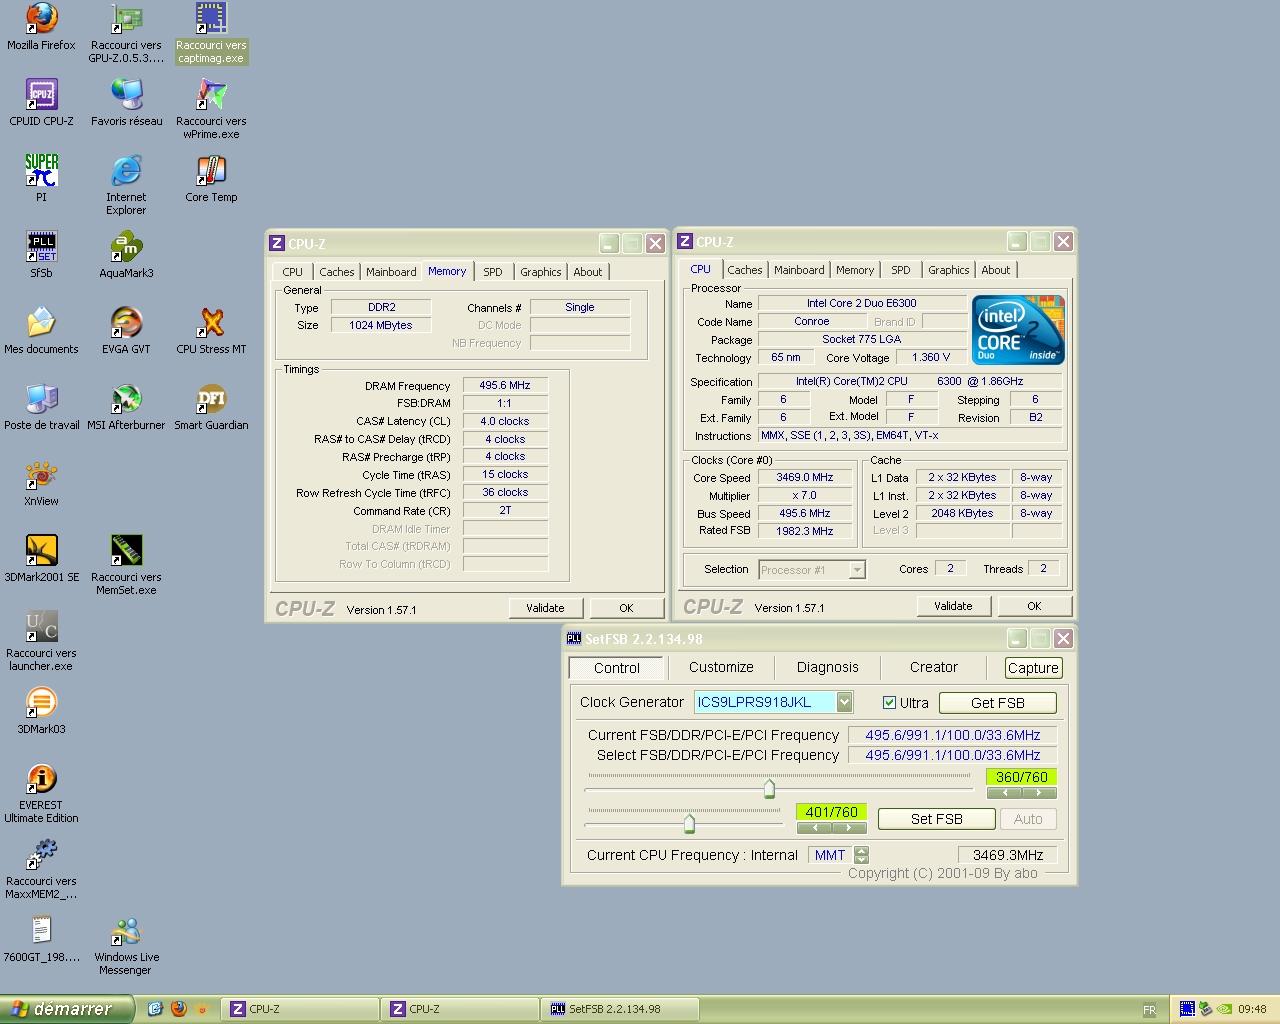The width and height of the screenshot is (1280, 1024).
Task: Click Set FSB button
Action: coord(936,819)
